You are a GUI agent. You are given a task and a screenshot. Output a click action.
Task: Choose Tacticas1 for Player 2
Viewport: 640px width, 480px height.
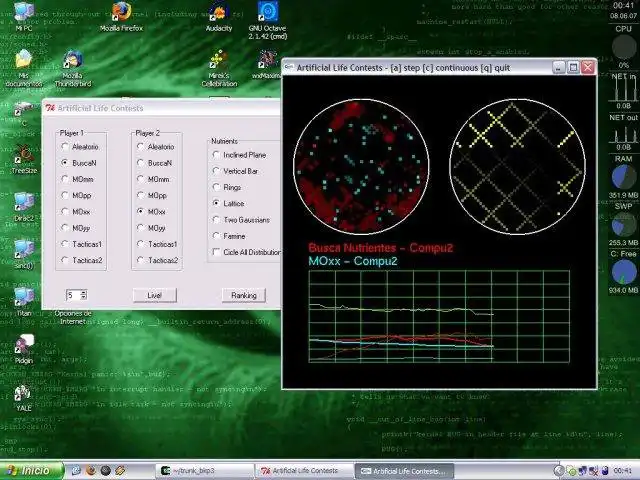(141, 244)
